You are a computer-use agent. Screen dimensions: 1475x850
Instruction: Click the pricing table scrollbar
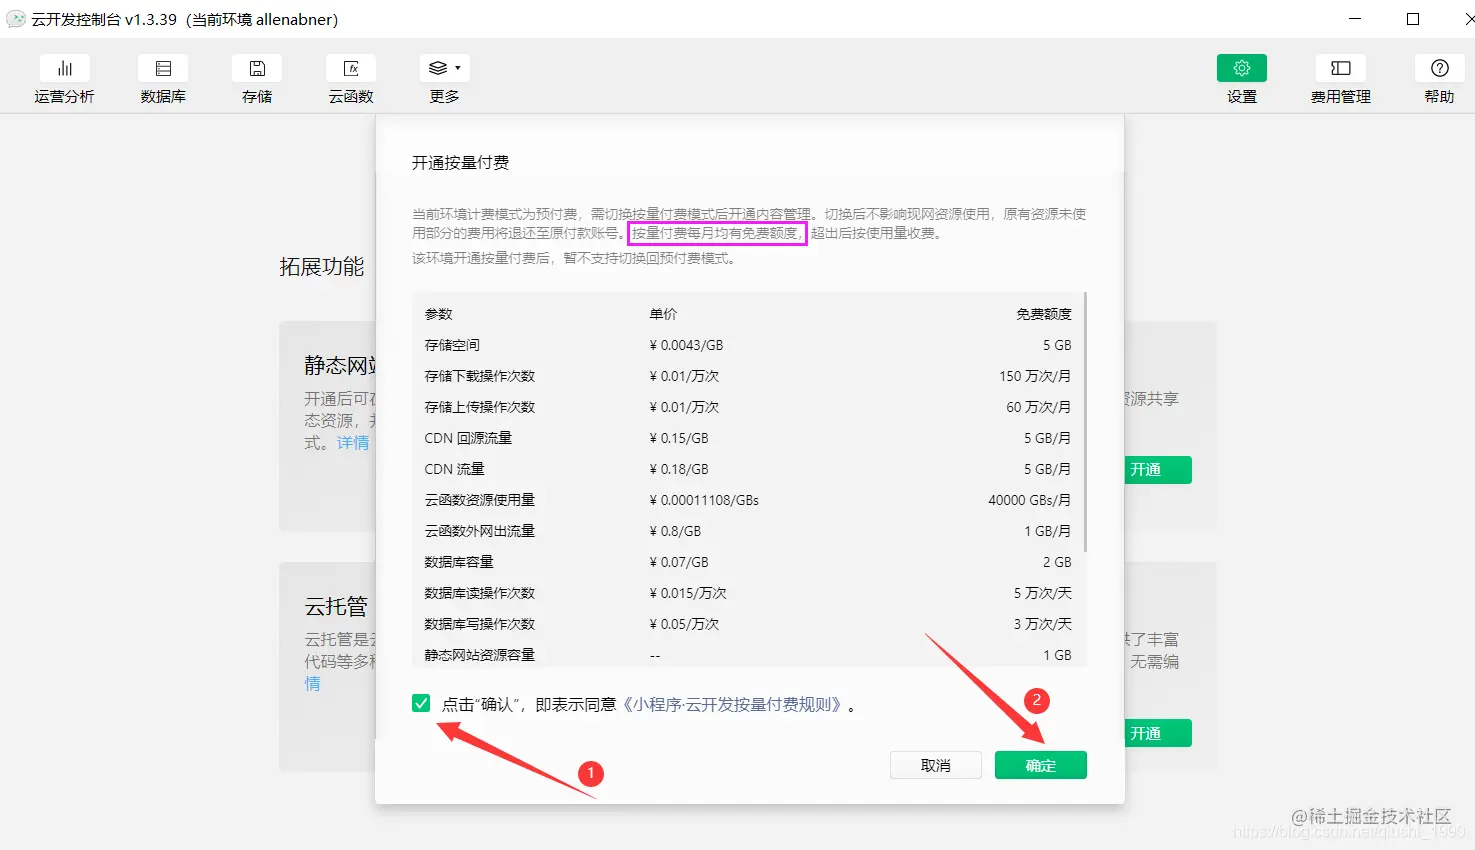tap(1085, 420)
